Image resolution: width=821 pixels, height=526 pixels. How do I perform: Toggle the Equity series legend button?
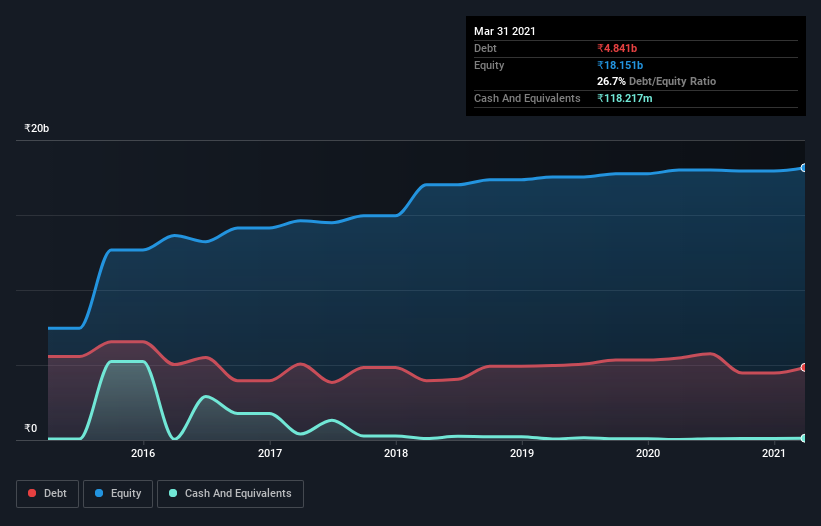click(x=118, y=494)
